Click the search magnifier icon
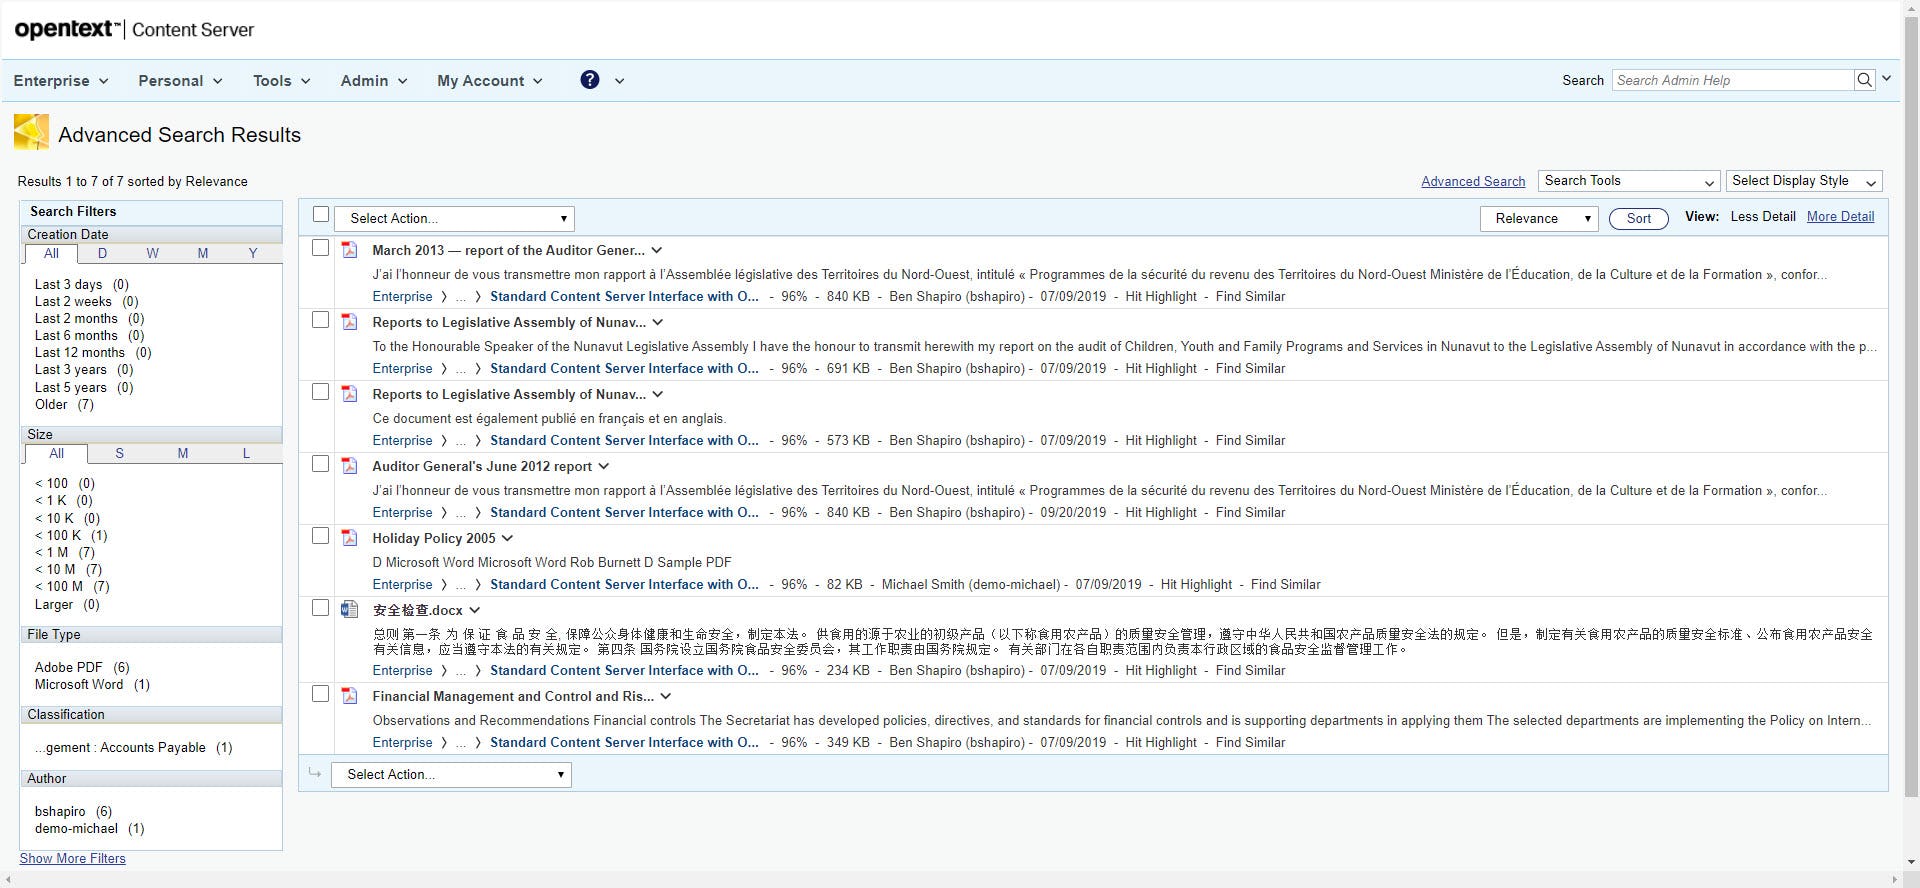Screen dimensions: 1920x888 1865,80
